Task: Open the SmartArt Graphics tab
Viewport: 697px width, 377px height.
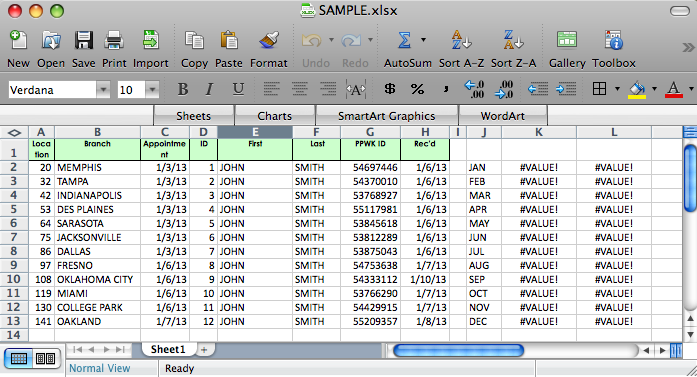Action: click(386, 116)
